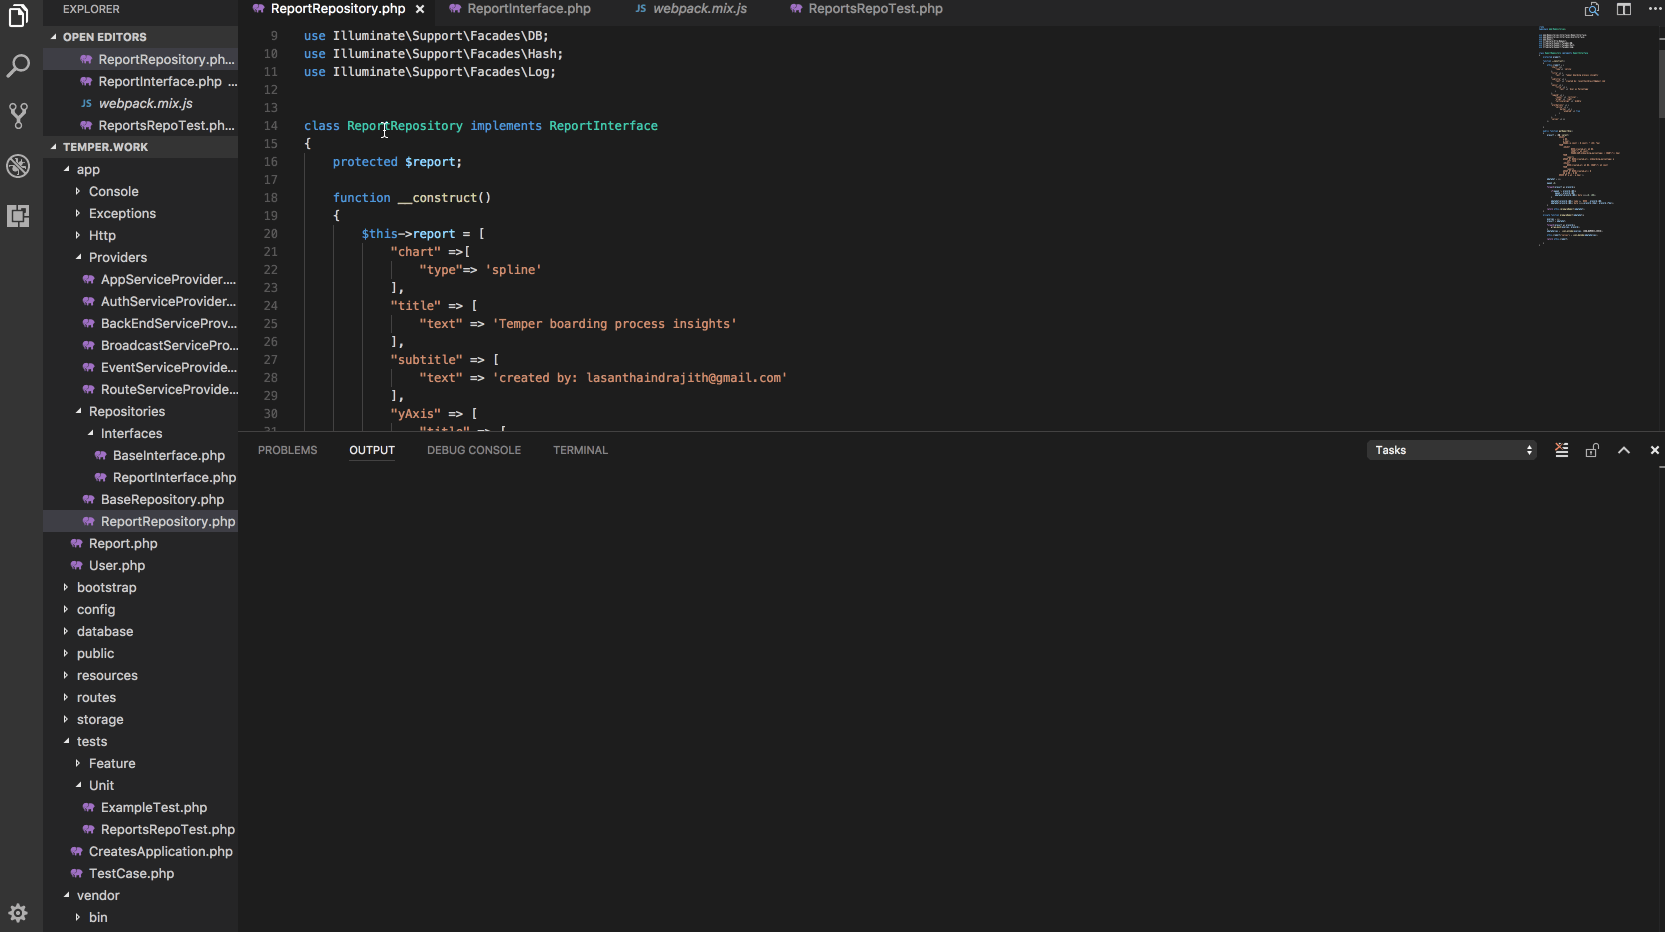
Task: Collapse the Repositories folder
Action: (140, 412)
